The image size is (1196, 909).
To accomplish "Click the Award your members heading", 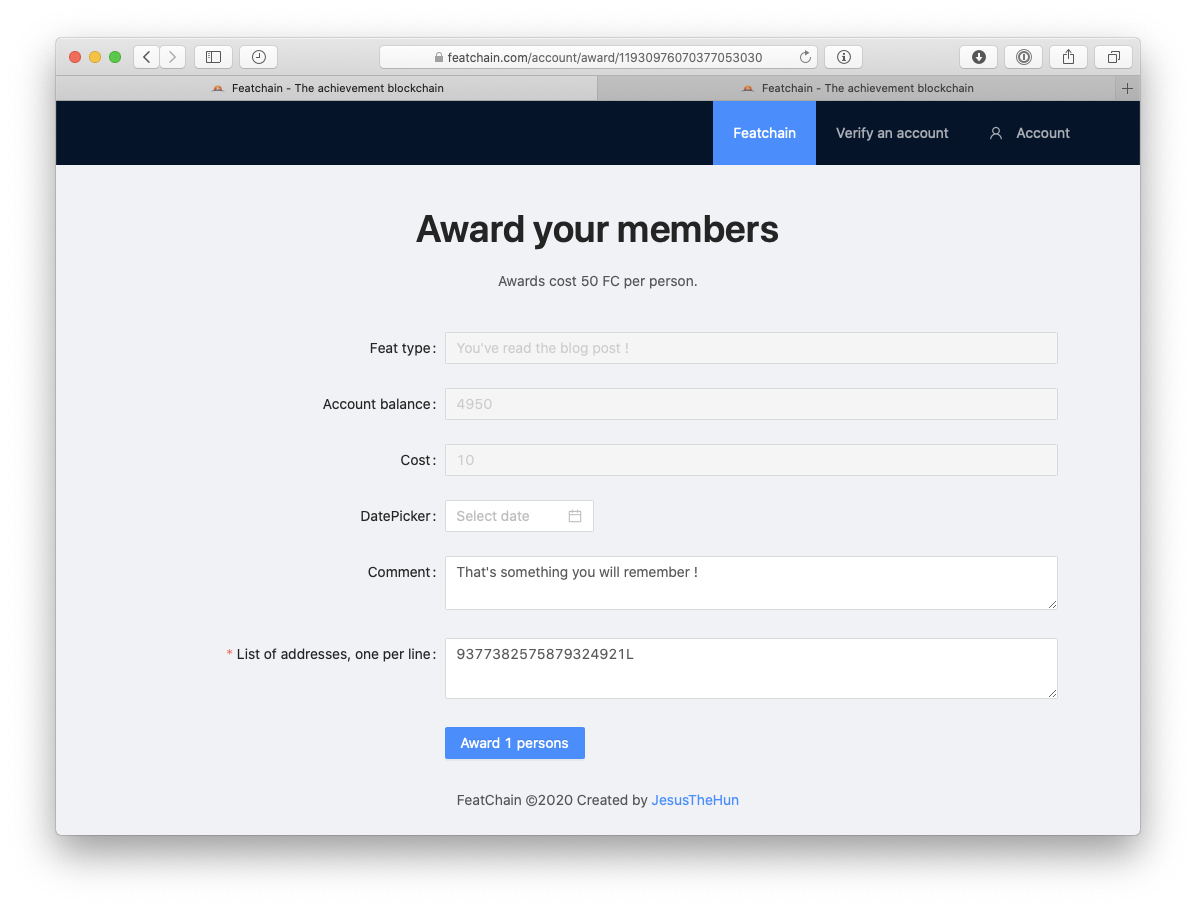I will [x=597, y=229].
